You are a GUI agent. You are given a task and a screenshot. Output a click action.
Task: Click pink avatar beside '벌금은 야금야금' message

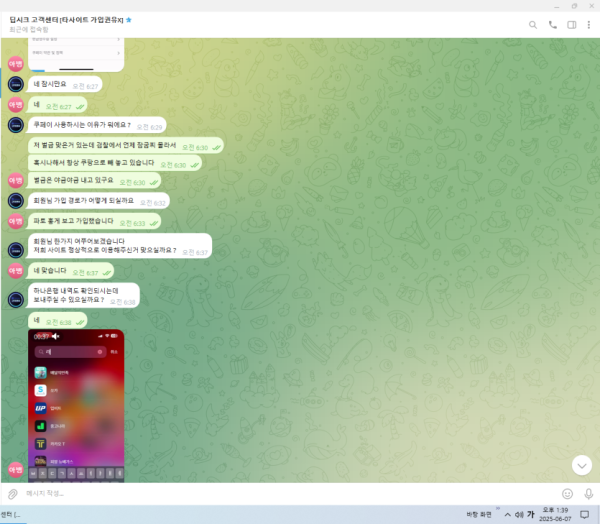point(16,181)
